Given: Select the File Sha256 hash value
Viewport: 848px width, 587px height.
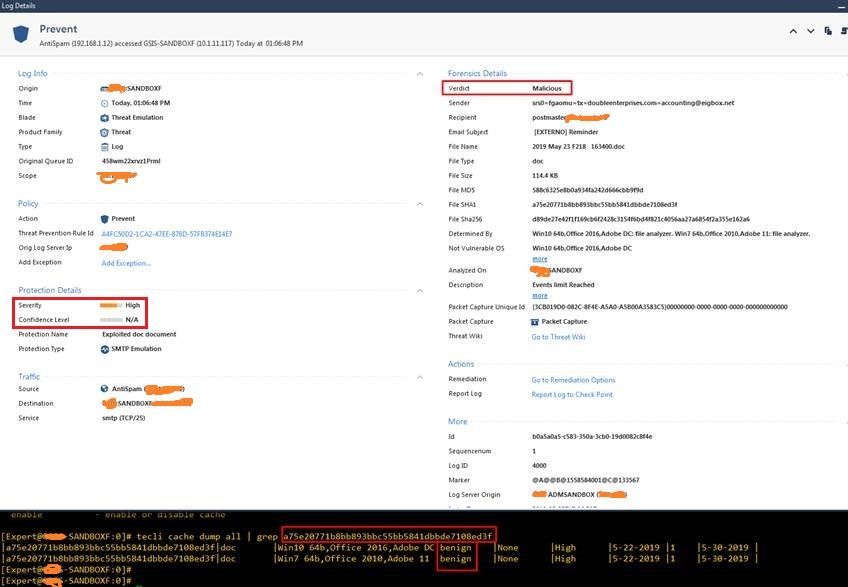Looking at the screenshot, I should click(641, 219).
